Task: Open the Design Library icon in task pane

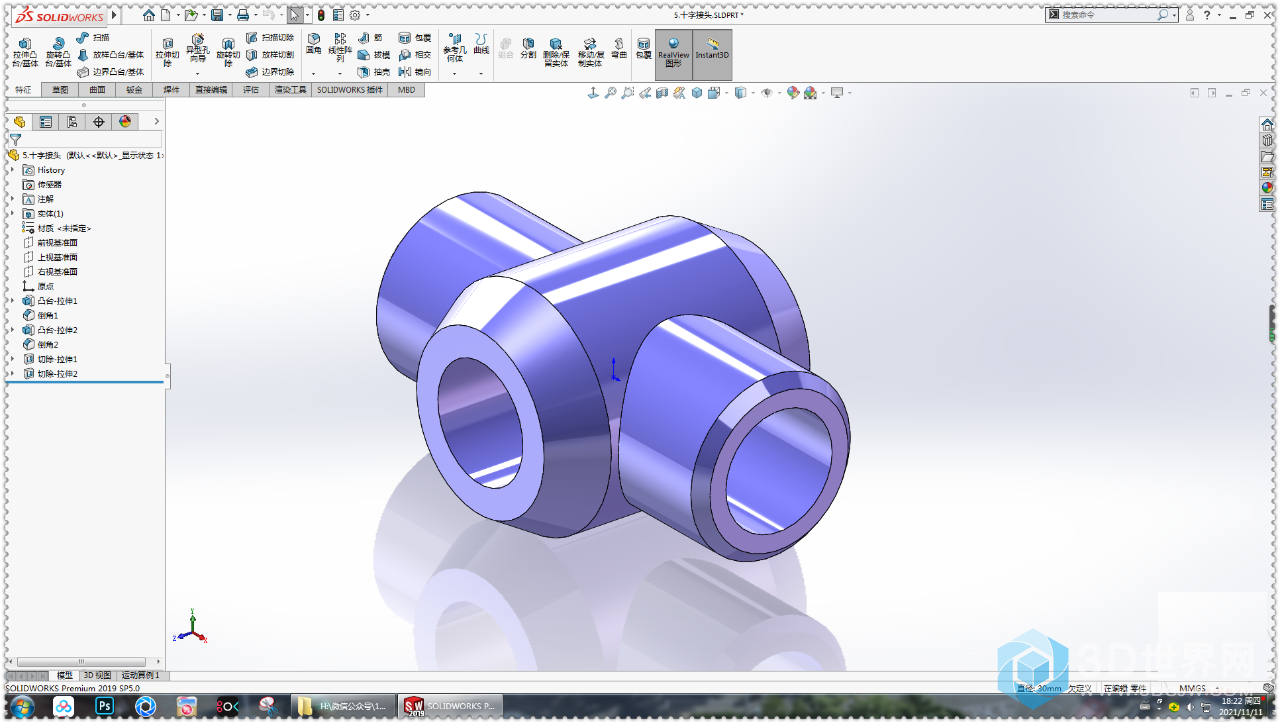Action: tap(1267, 141)
